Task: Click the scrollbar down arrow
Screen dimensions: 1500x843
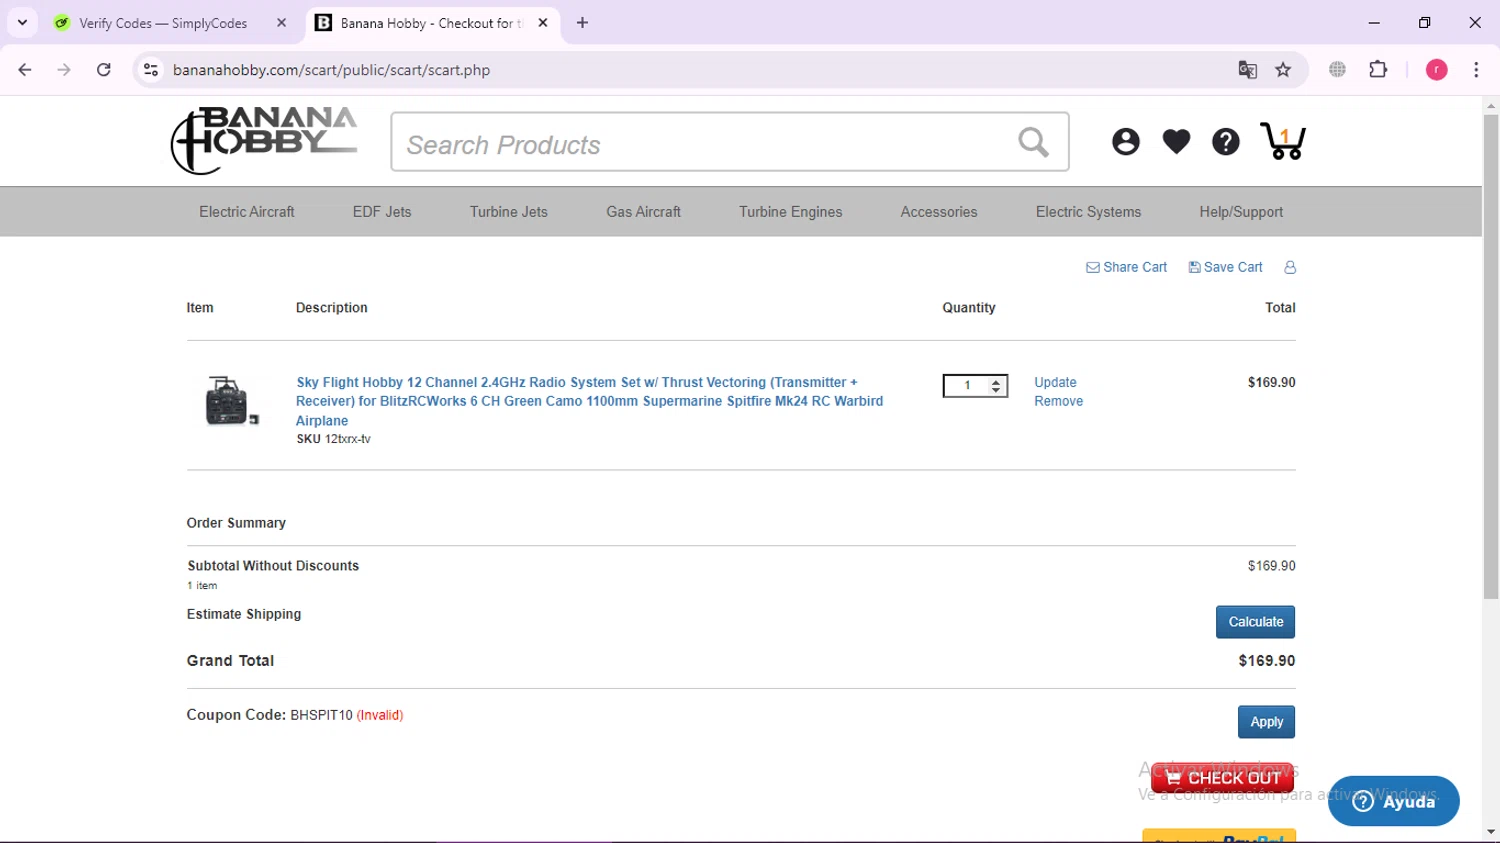Action: (1491, 832)
